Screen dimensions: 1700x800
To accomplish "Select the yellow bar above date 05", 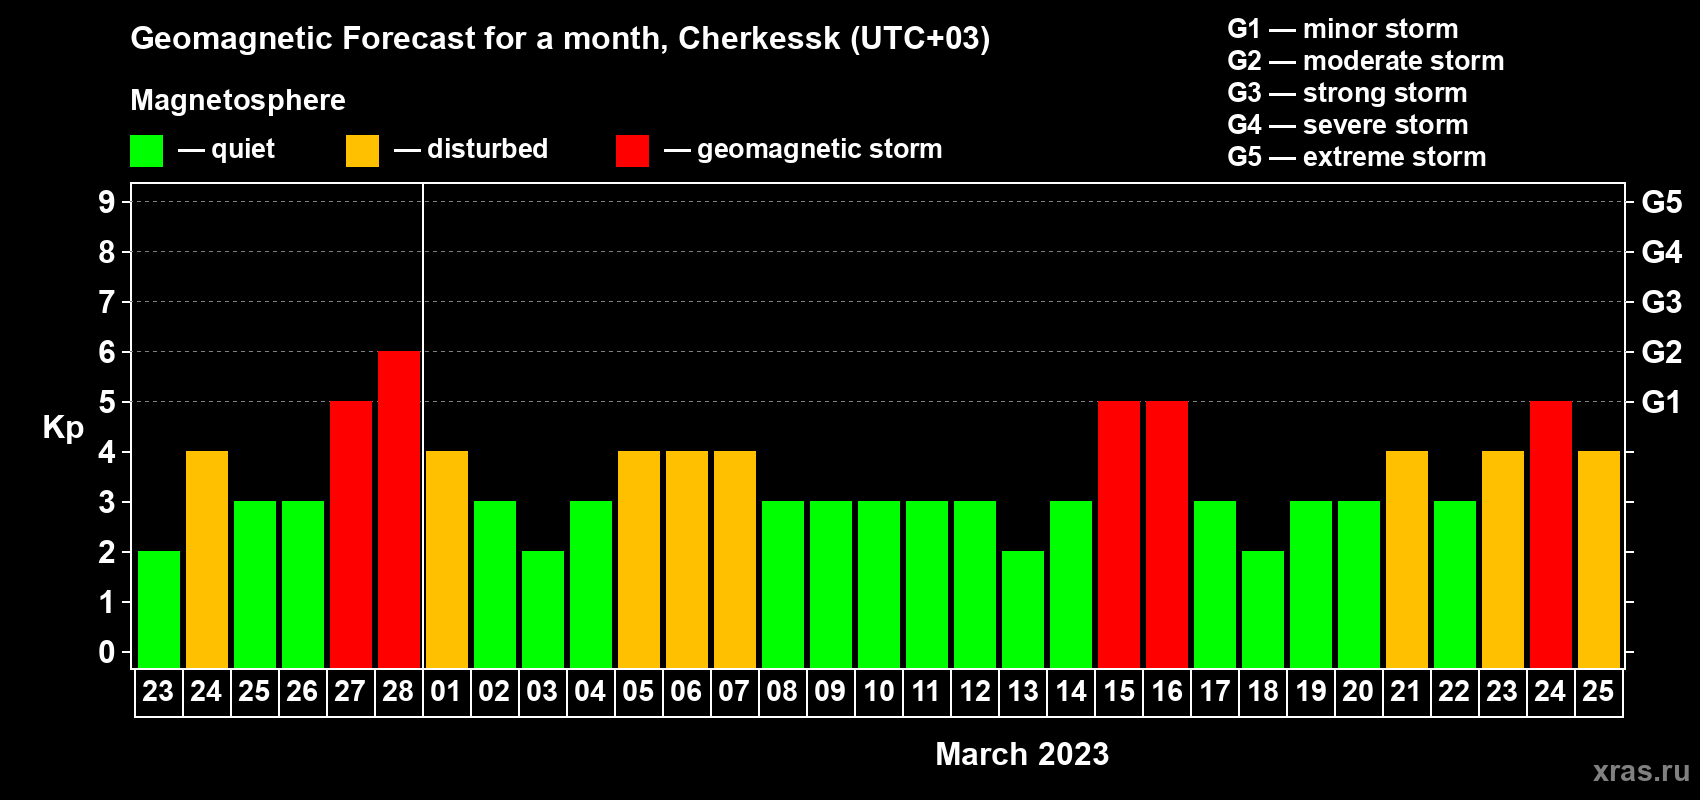I will pos(639,560).
